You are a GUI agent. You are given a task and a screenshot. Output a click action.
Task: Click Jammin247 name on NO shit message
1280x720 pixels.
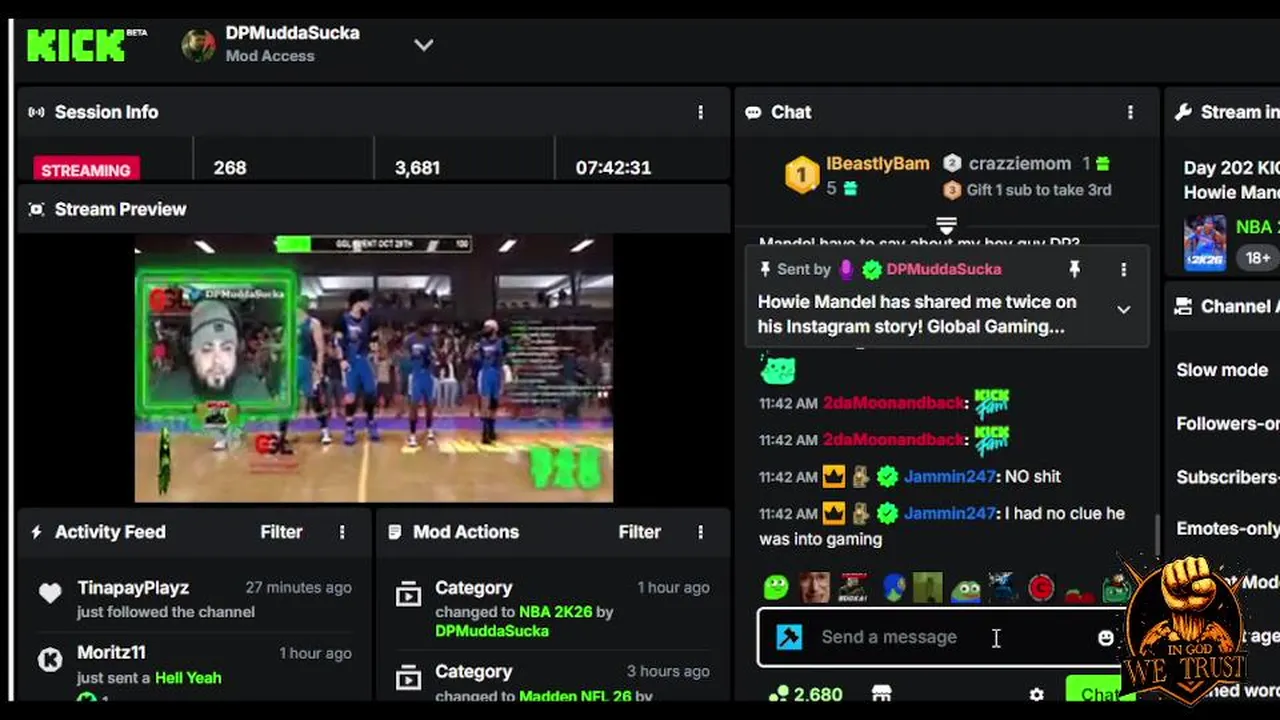click(949, 477)
